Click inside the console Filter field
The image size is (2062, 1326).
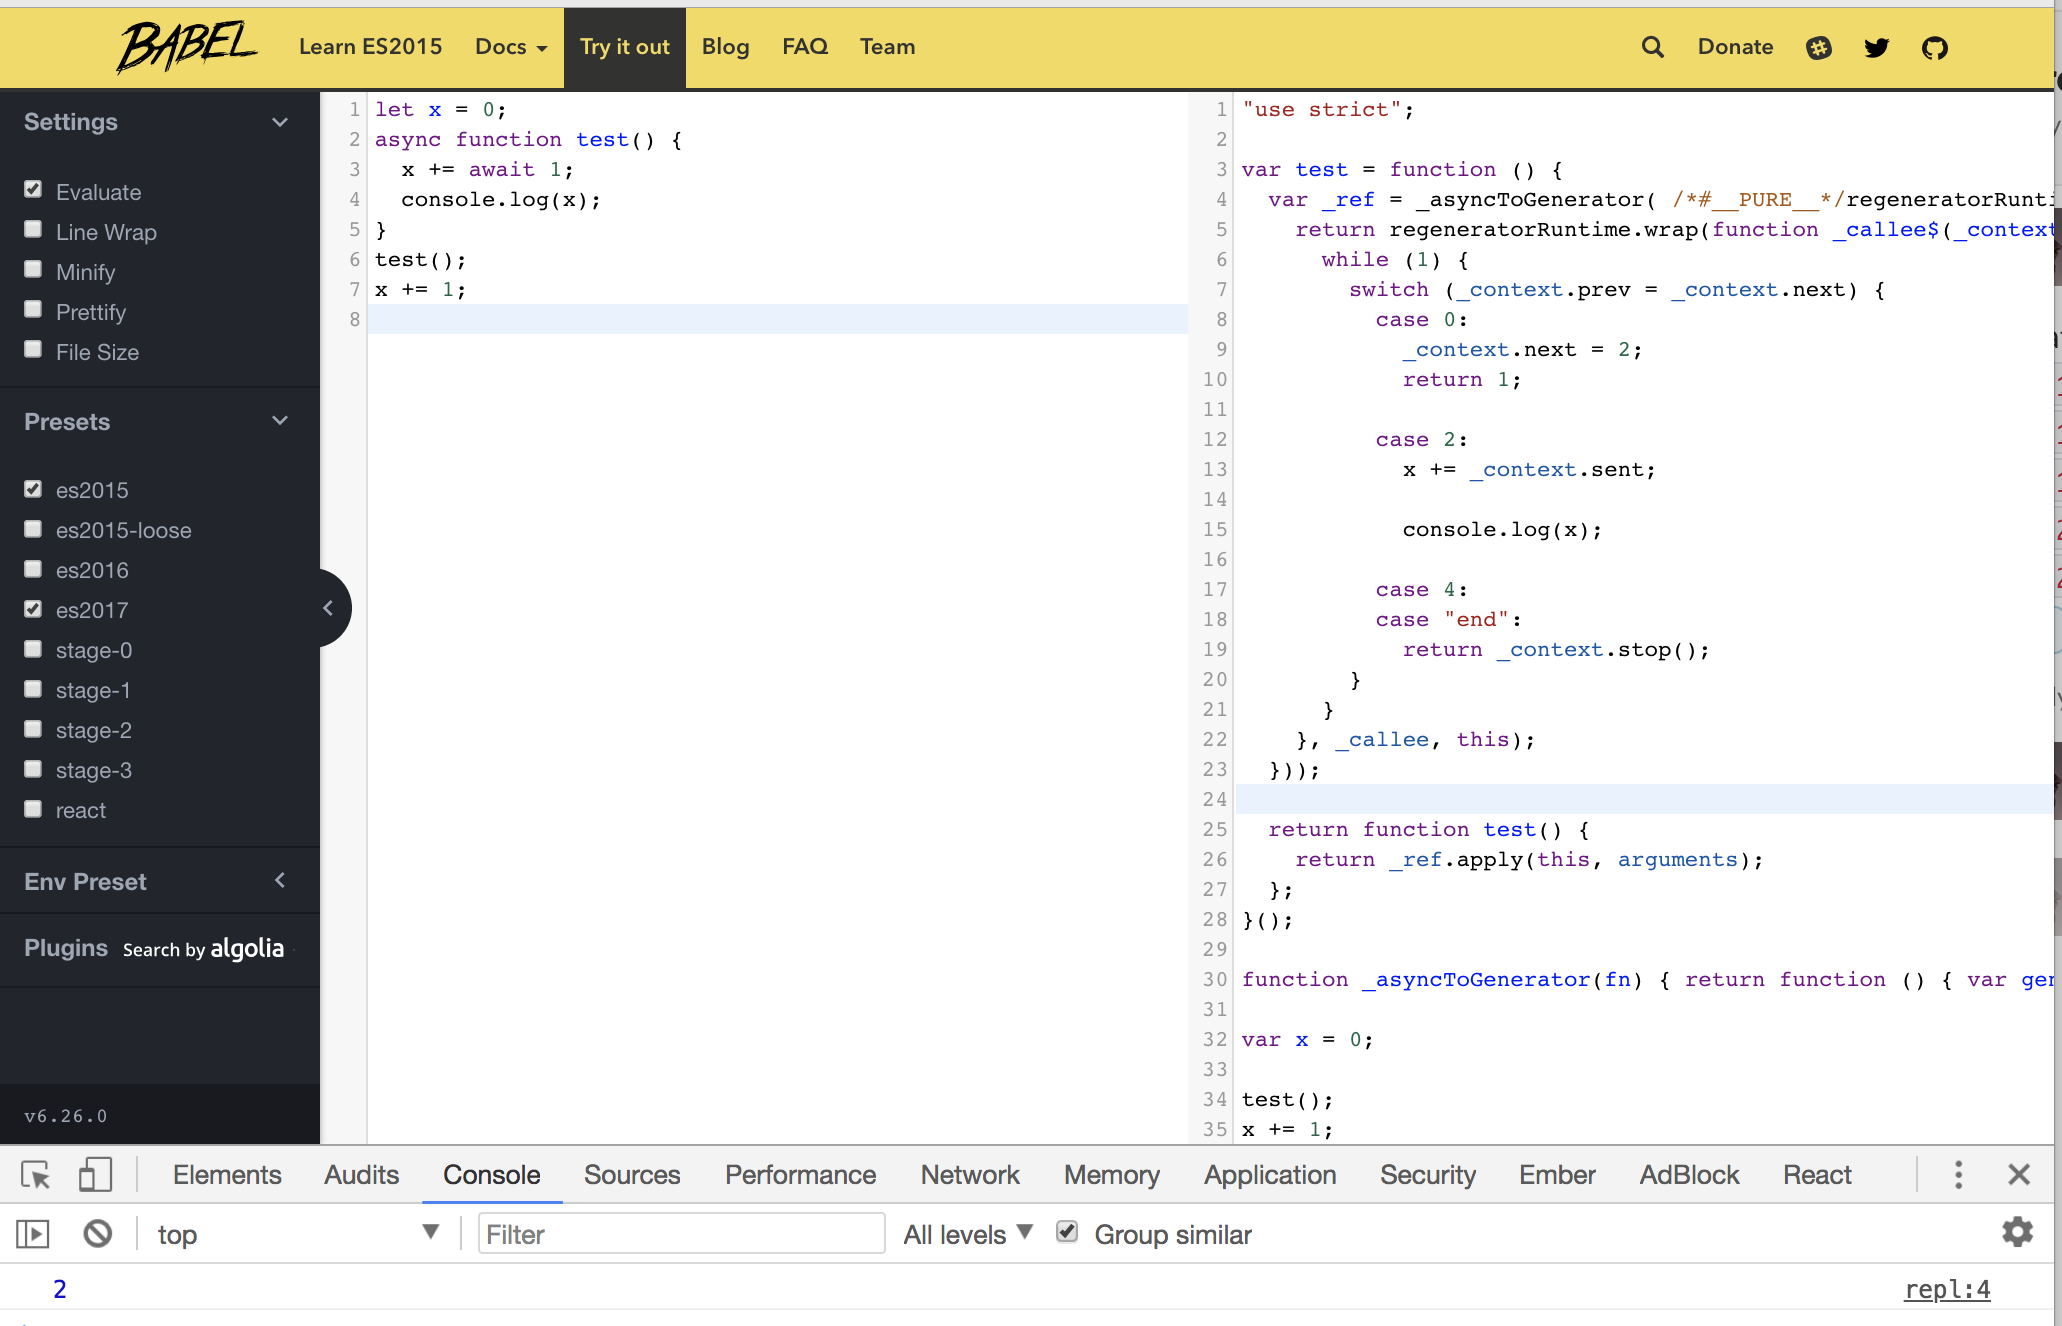coord(680,1233)
